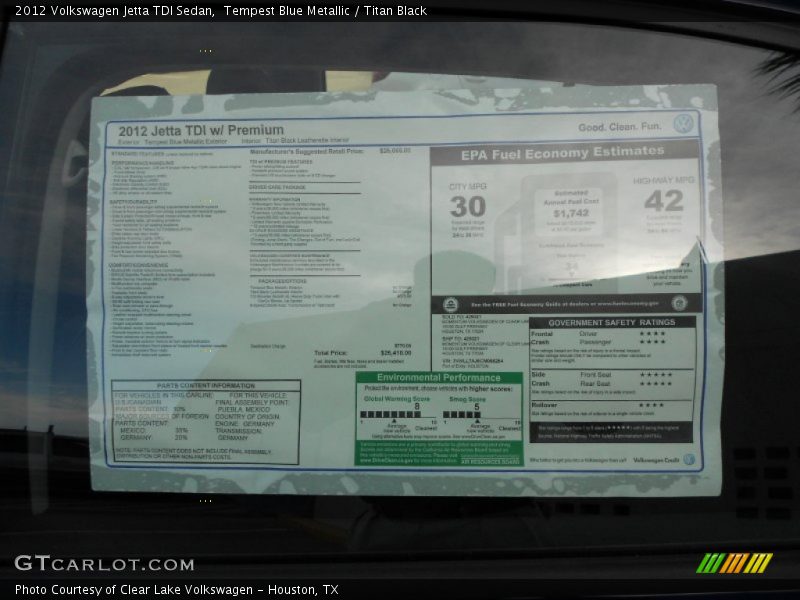The width and height of the screenshot is (800, 600).
Task: Click the City MPG 30 value
Action: 467,206
